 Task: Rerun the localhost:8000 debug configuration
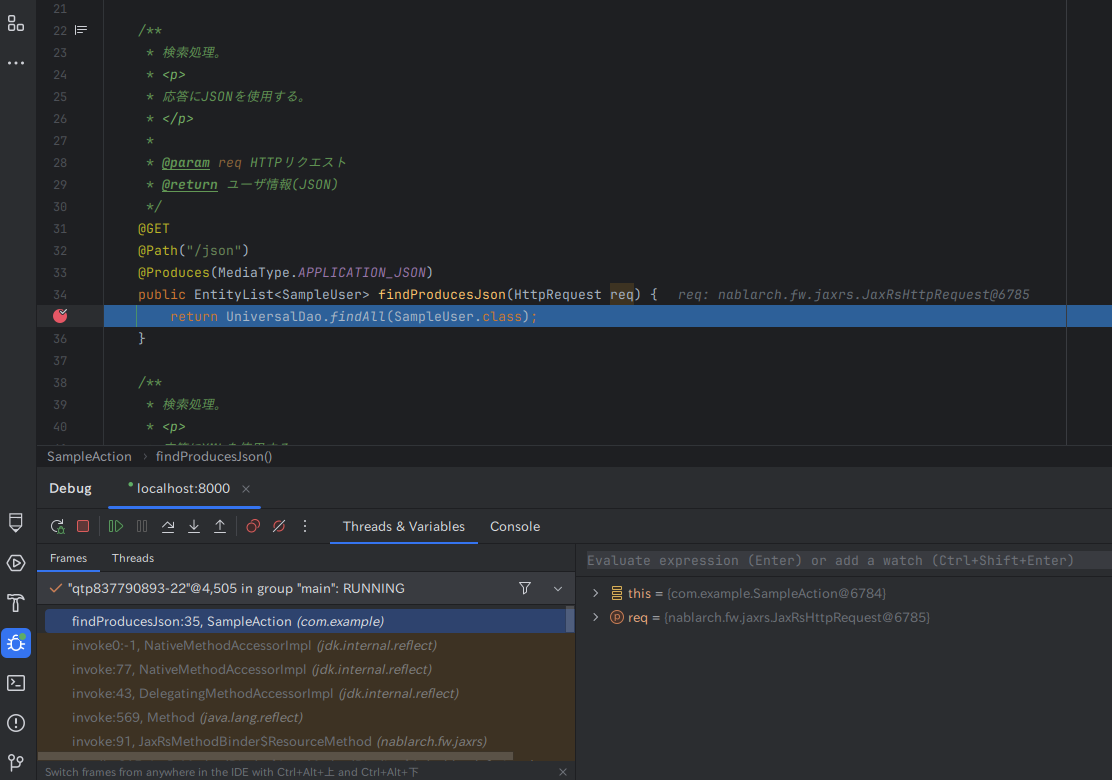click(x=57, y=525)
